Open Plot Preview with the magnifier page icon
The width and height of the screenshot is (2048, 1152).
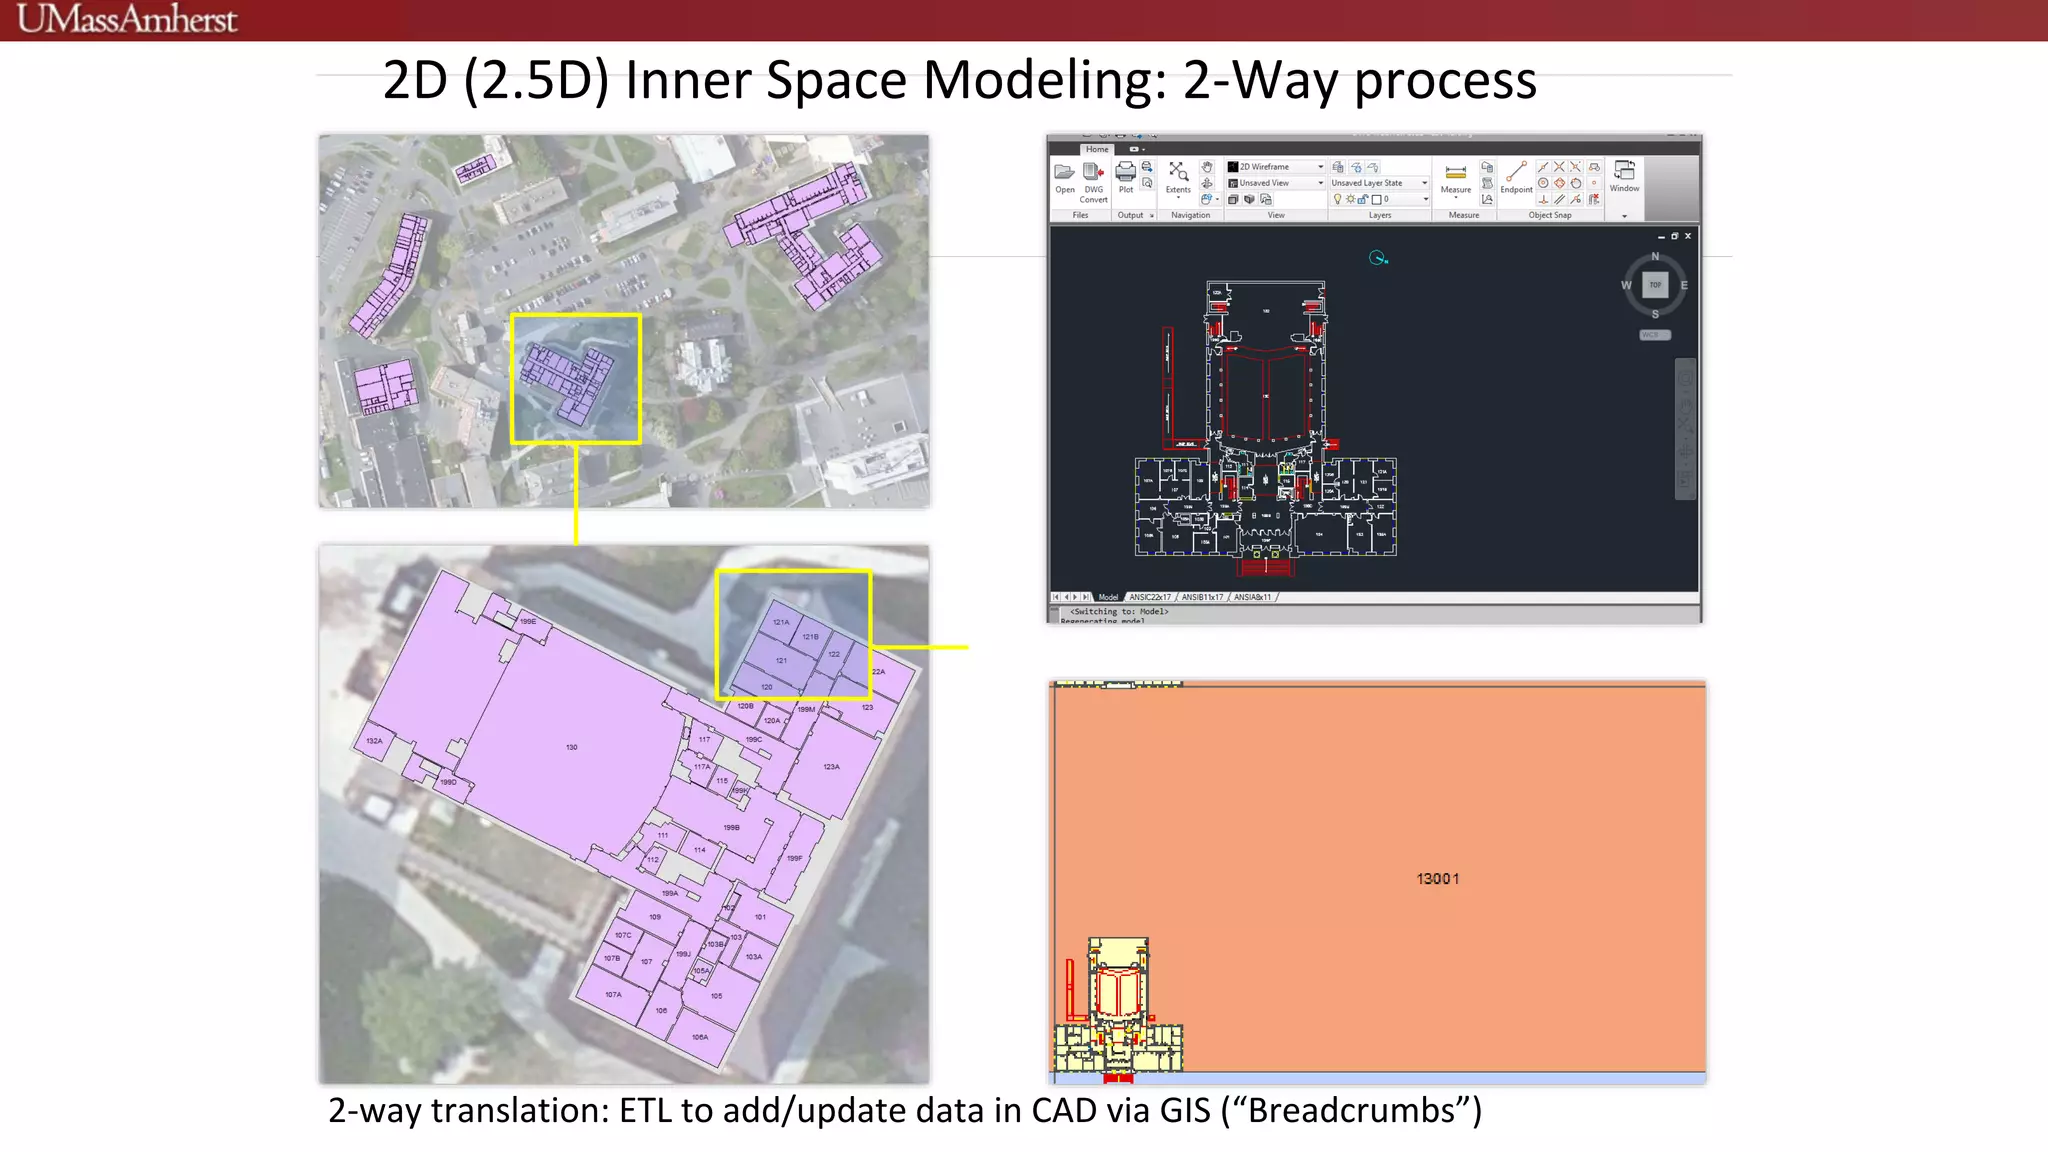(1147, 183)
